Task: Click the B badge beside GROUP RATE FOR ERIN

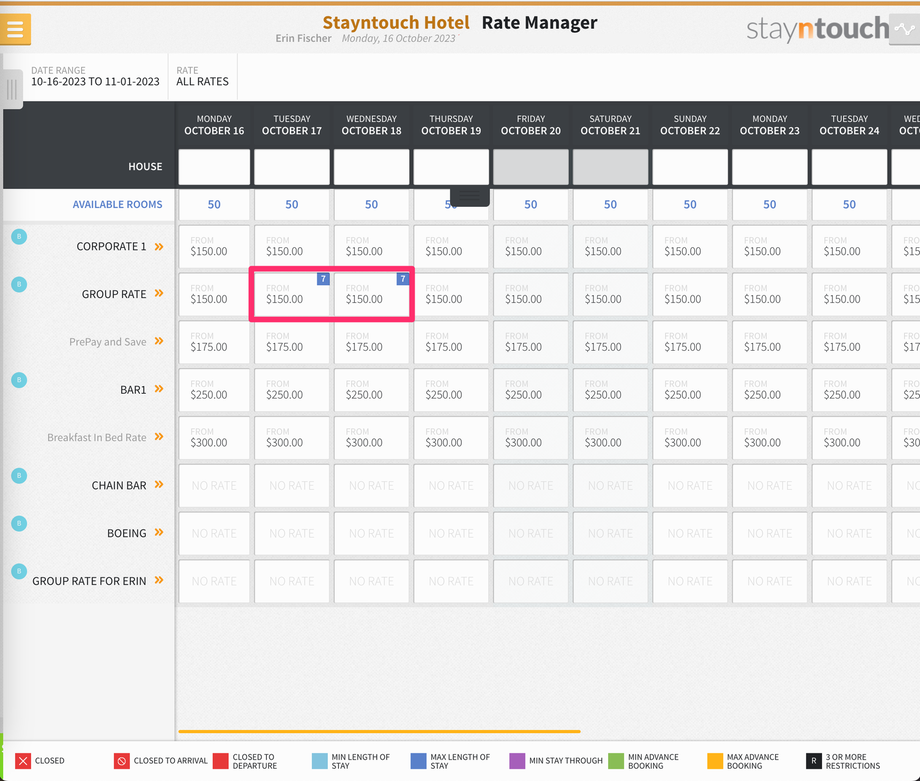Action: point(19,572)
